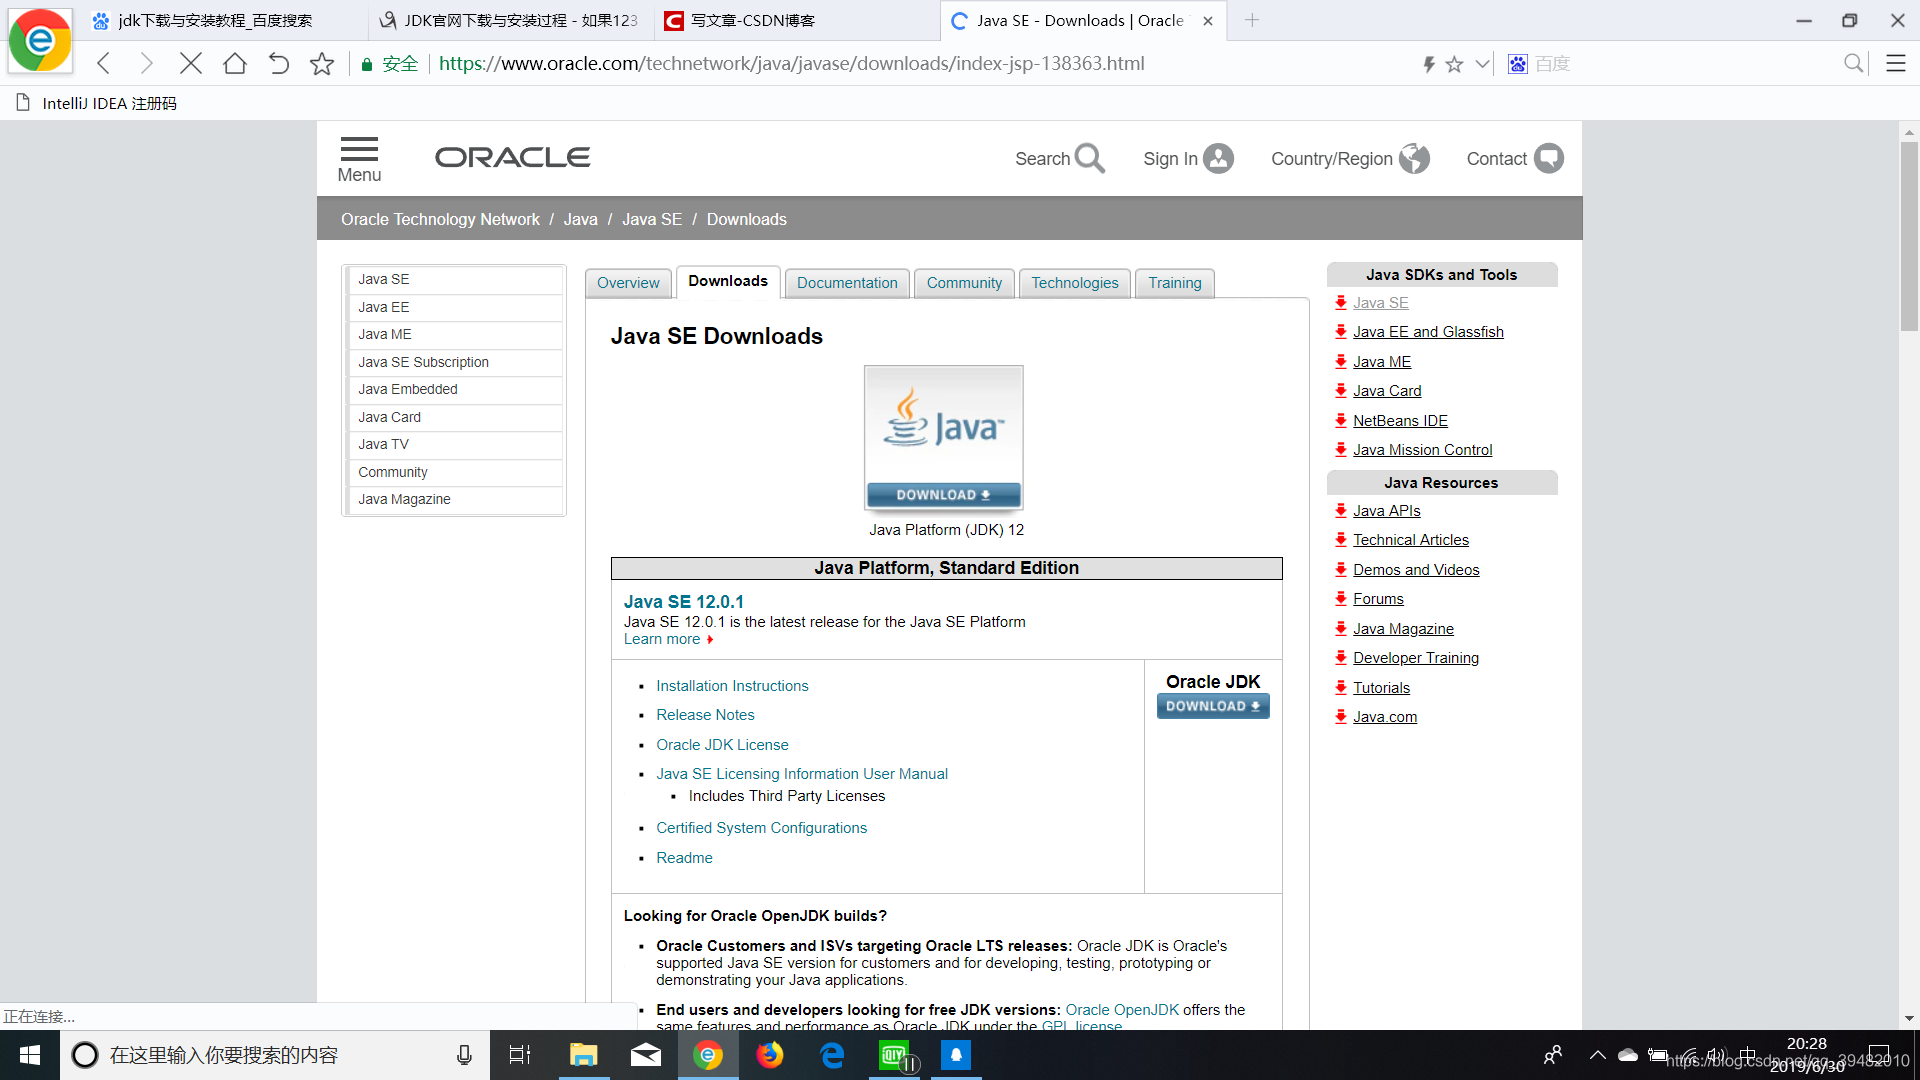Image resolution: width=1920 pixels, height=1080 pixels.
Task: Click Oracle Technology Network breadcrumb
Action: pos(440,219)
